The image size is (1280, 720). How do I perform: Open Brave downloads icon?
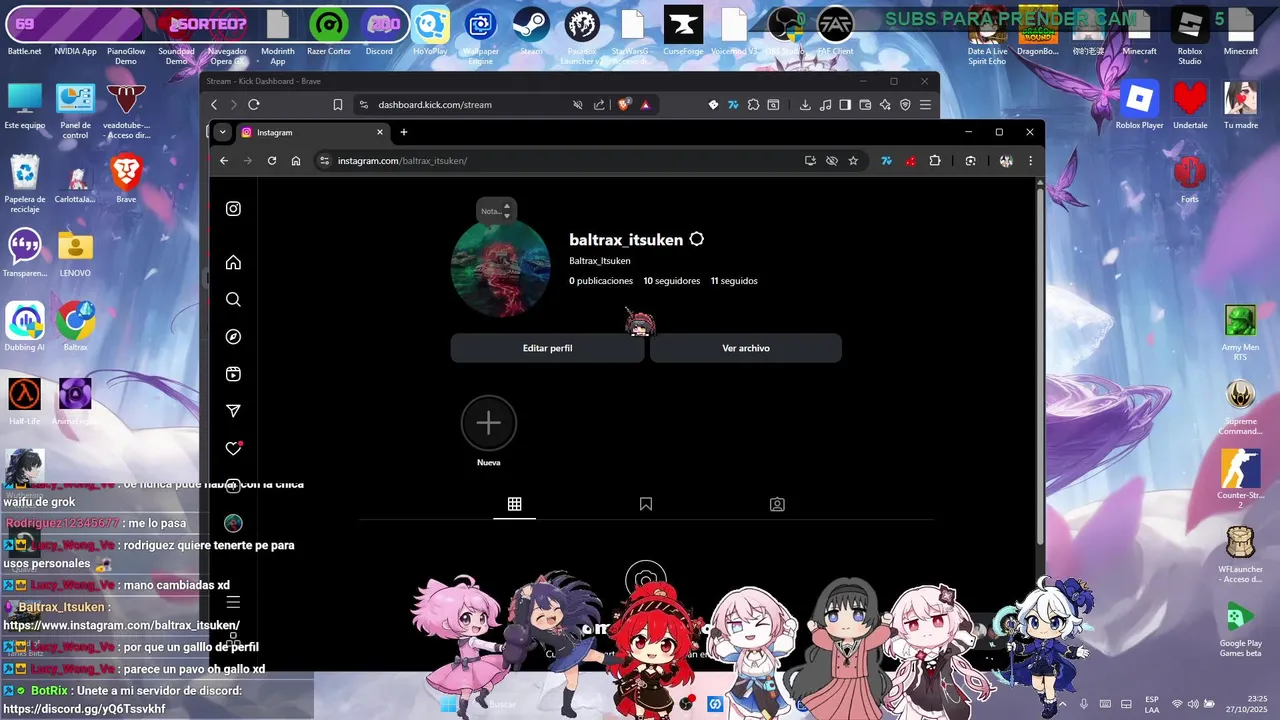(805, 104)
